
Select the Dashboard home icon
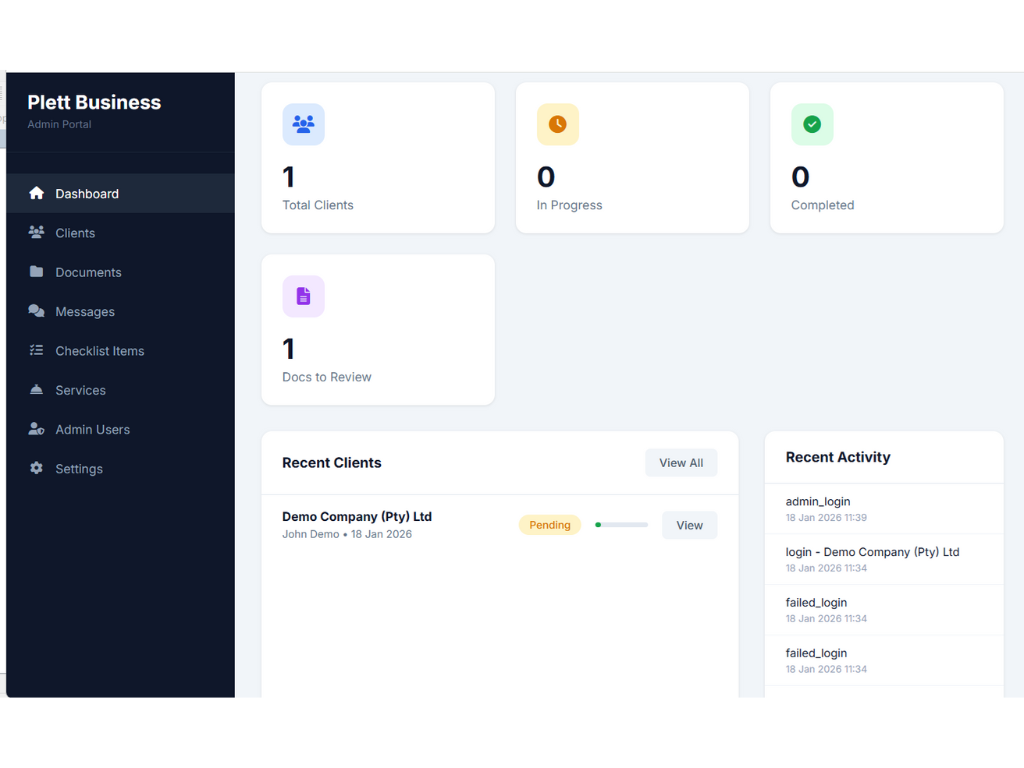click(x=38, y=193)
